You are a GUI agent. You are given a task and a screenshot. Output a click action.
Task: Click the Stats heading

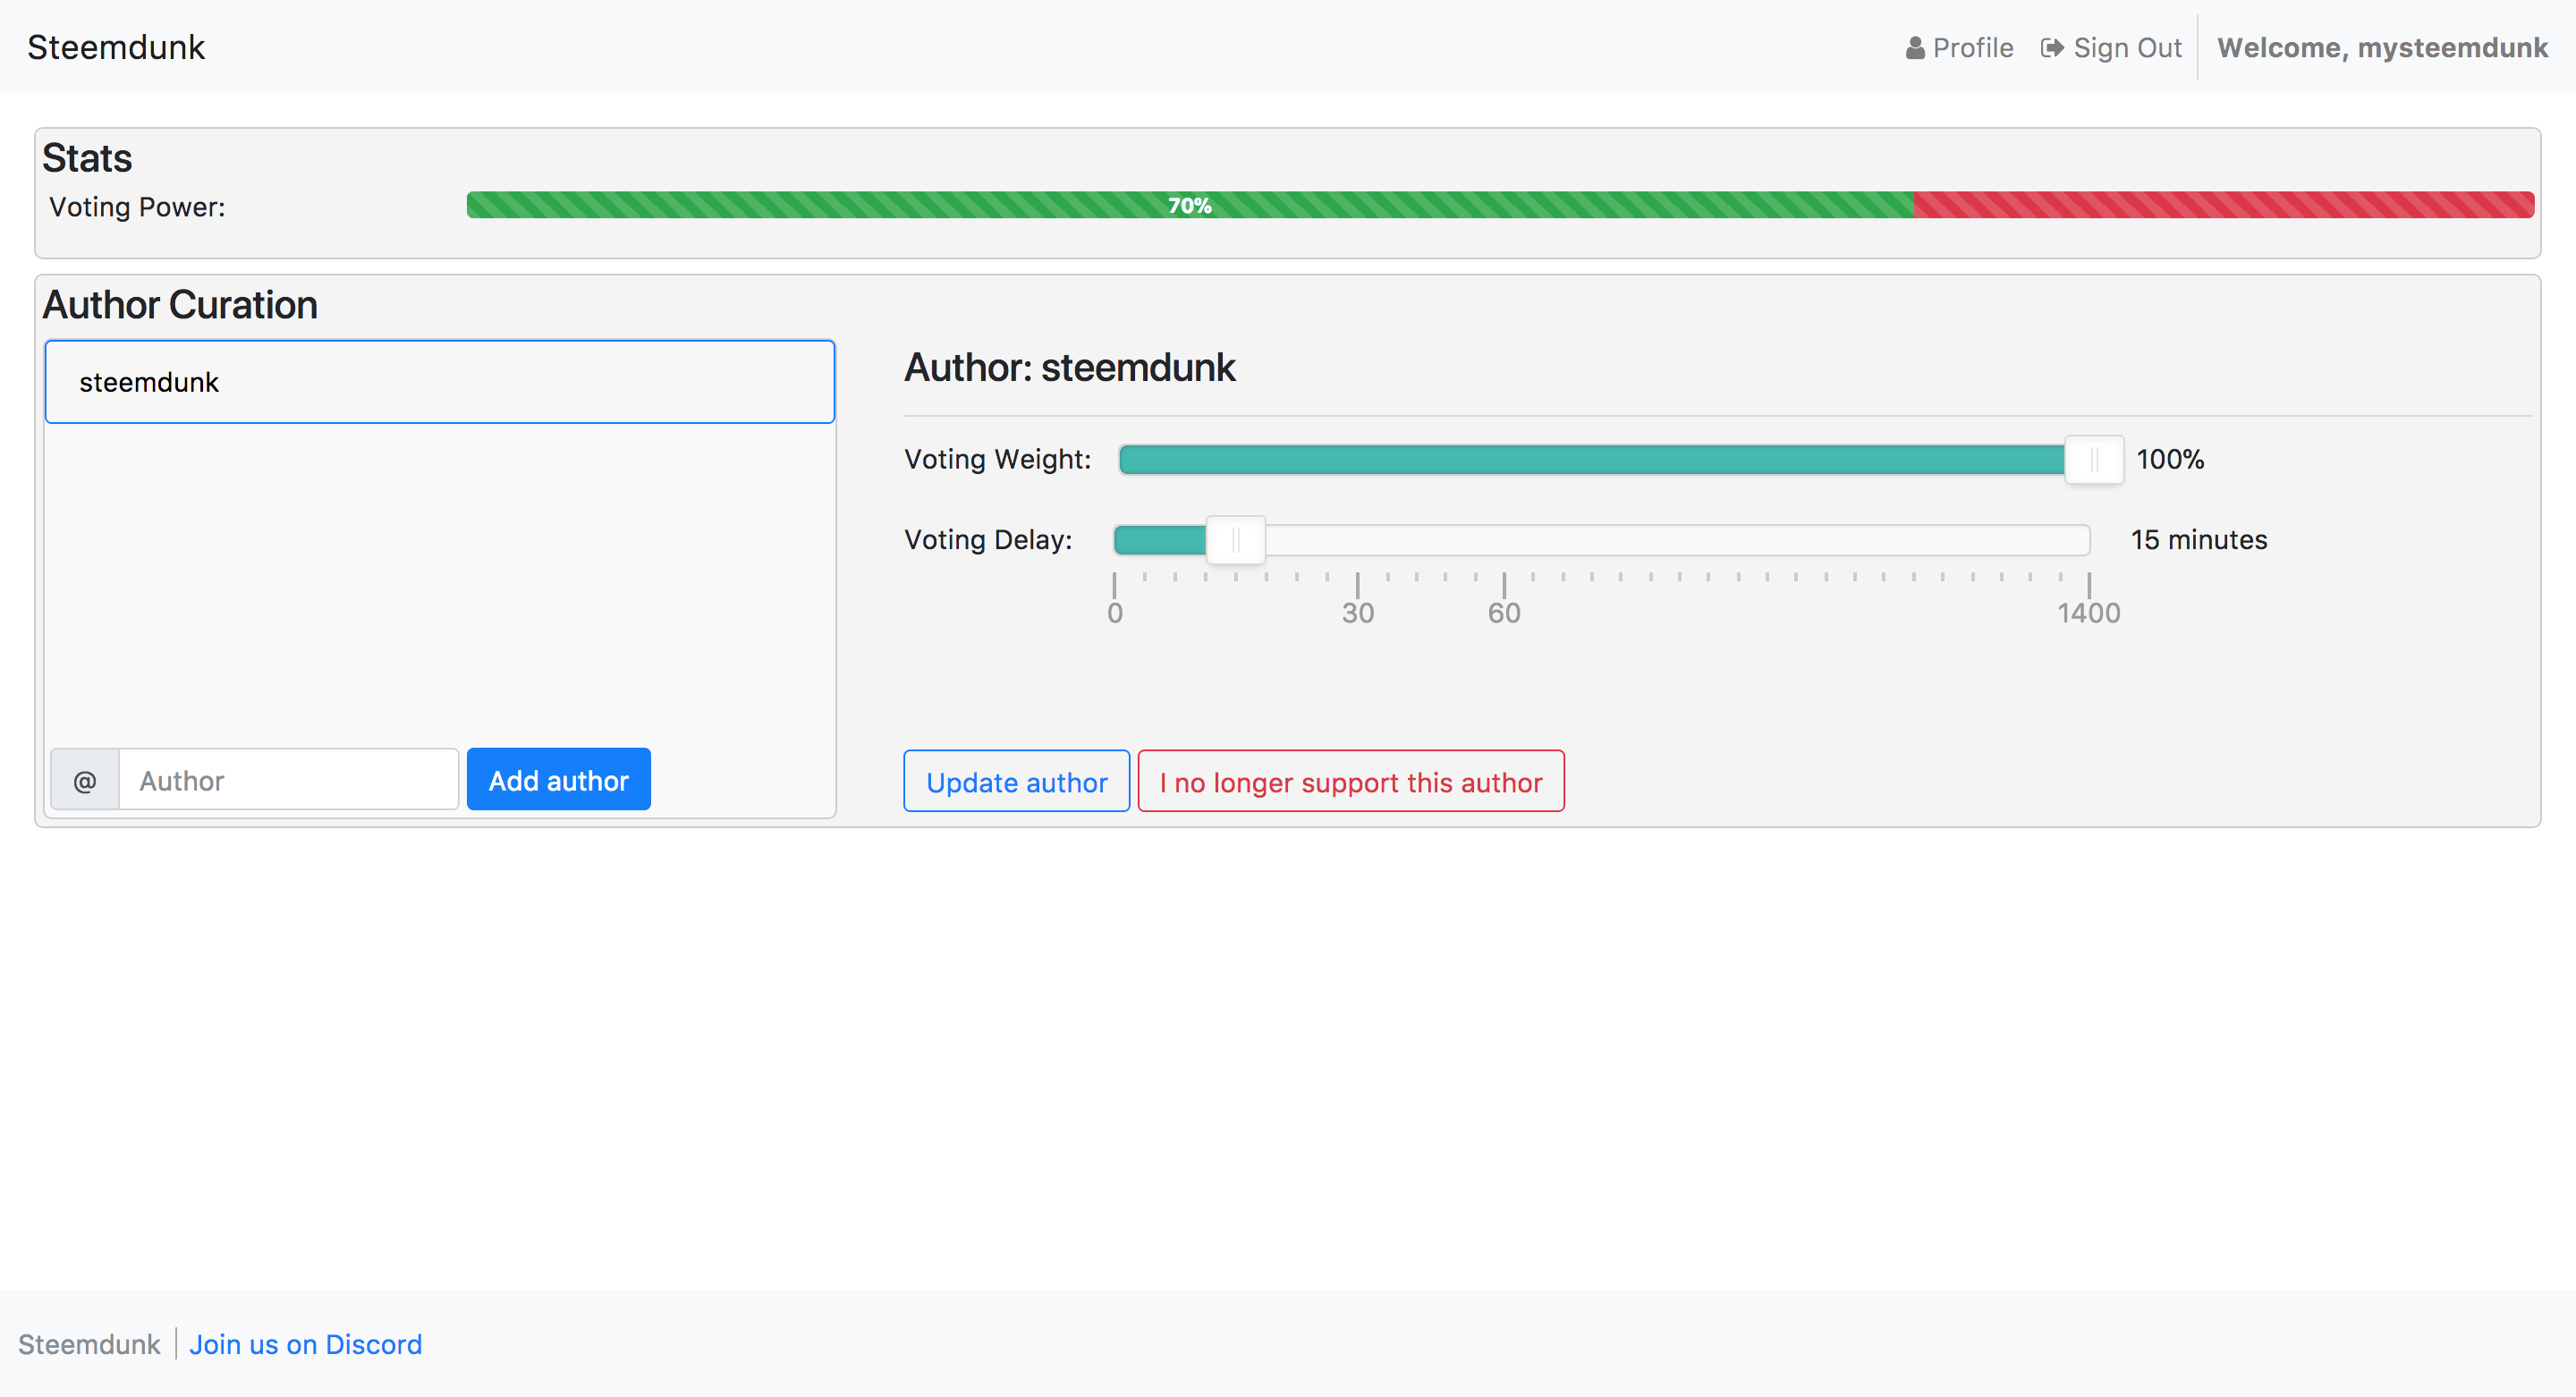87,158
